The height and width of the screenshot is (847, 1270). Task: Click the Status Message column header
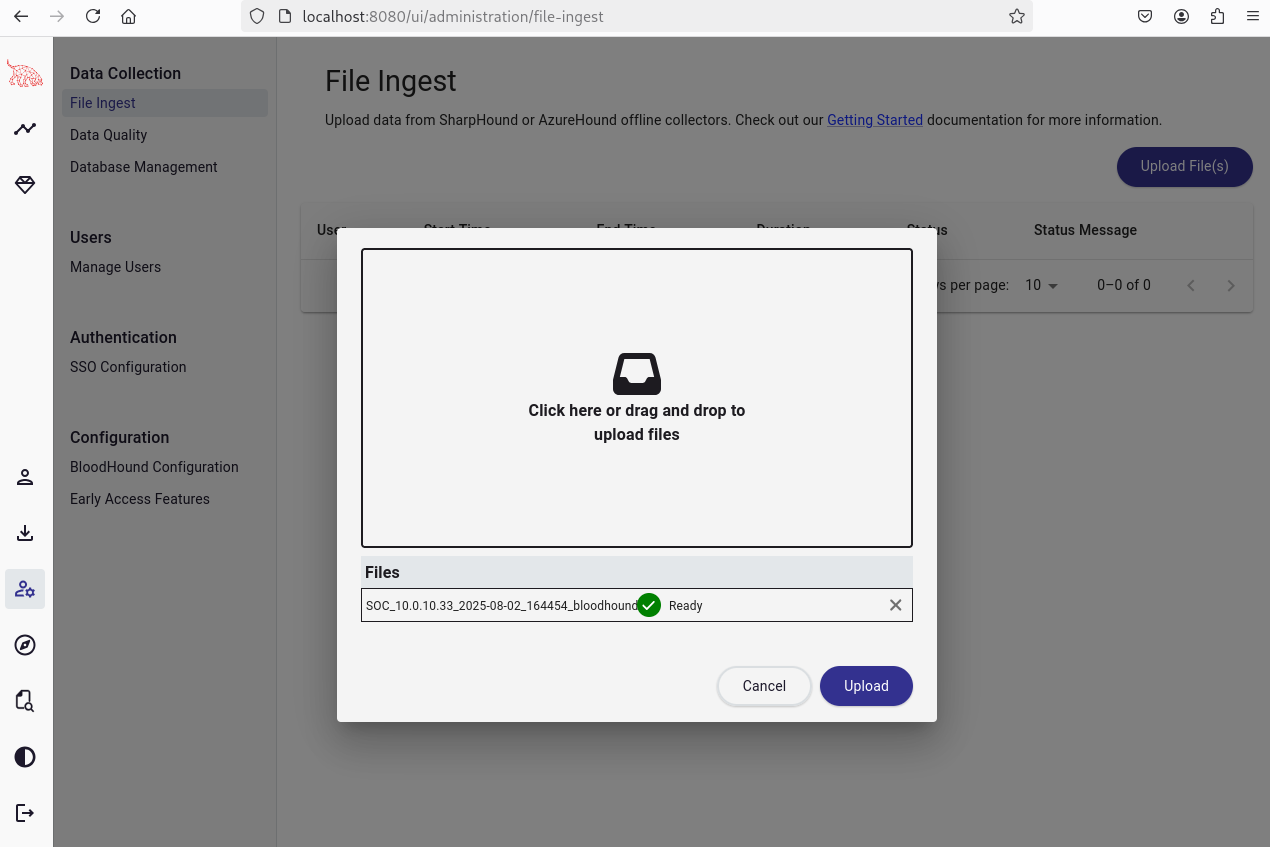tap(1085, 230)
